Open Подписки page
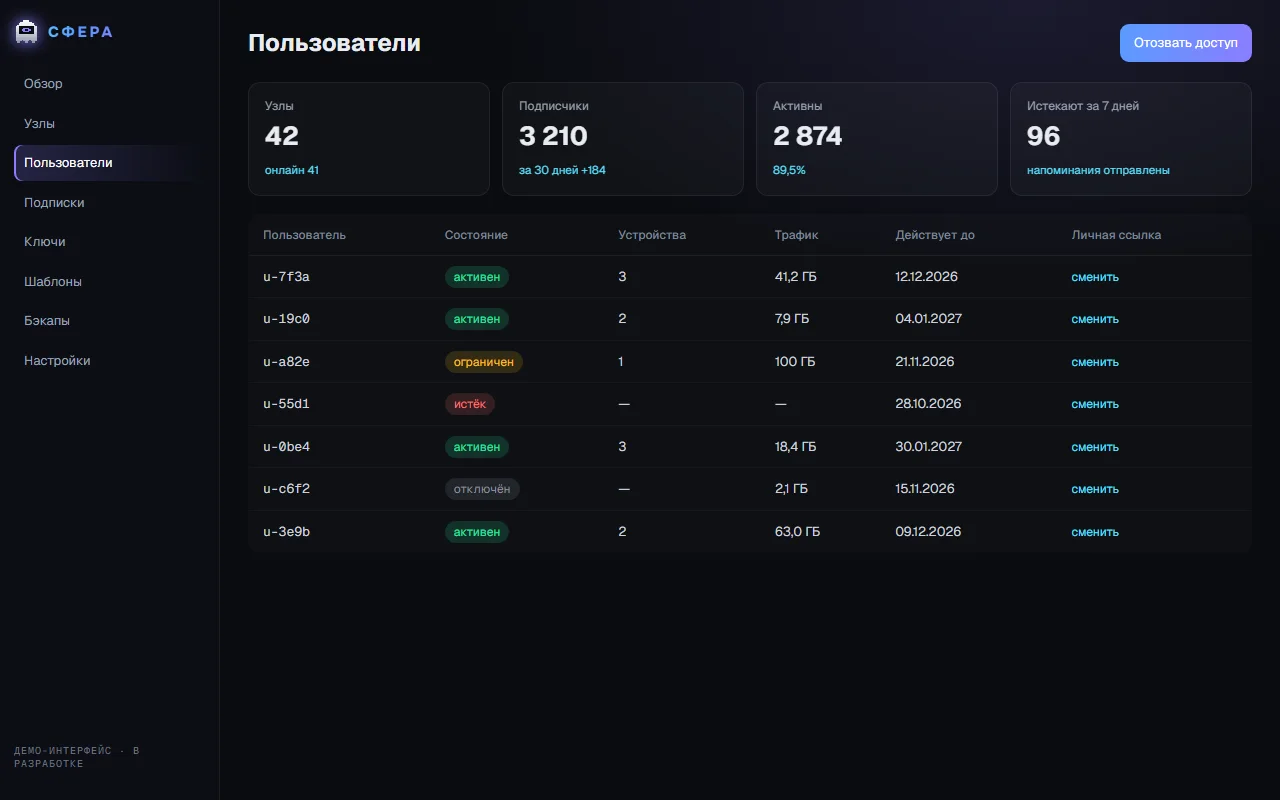The width and height of the screenshot is (1280, 800). click(x=109, y=203)
